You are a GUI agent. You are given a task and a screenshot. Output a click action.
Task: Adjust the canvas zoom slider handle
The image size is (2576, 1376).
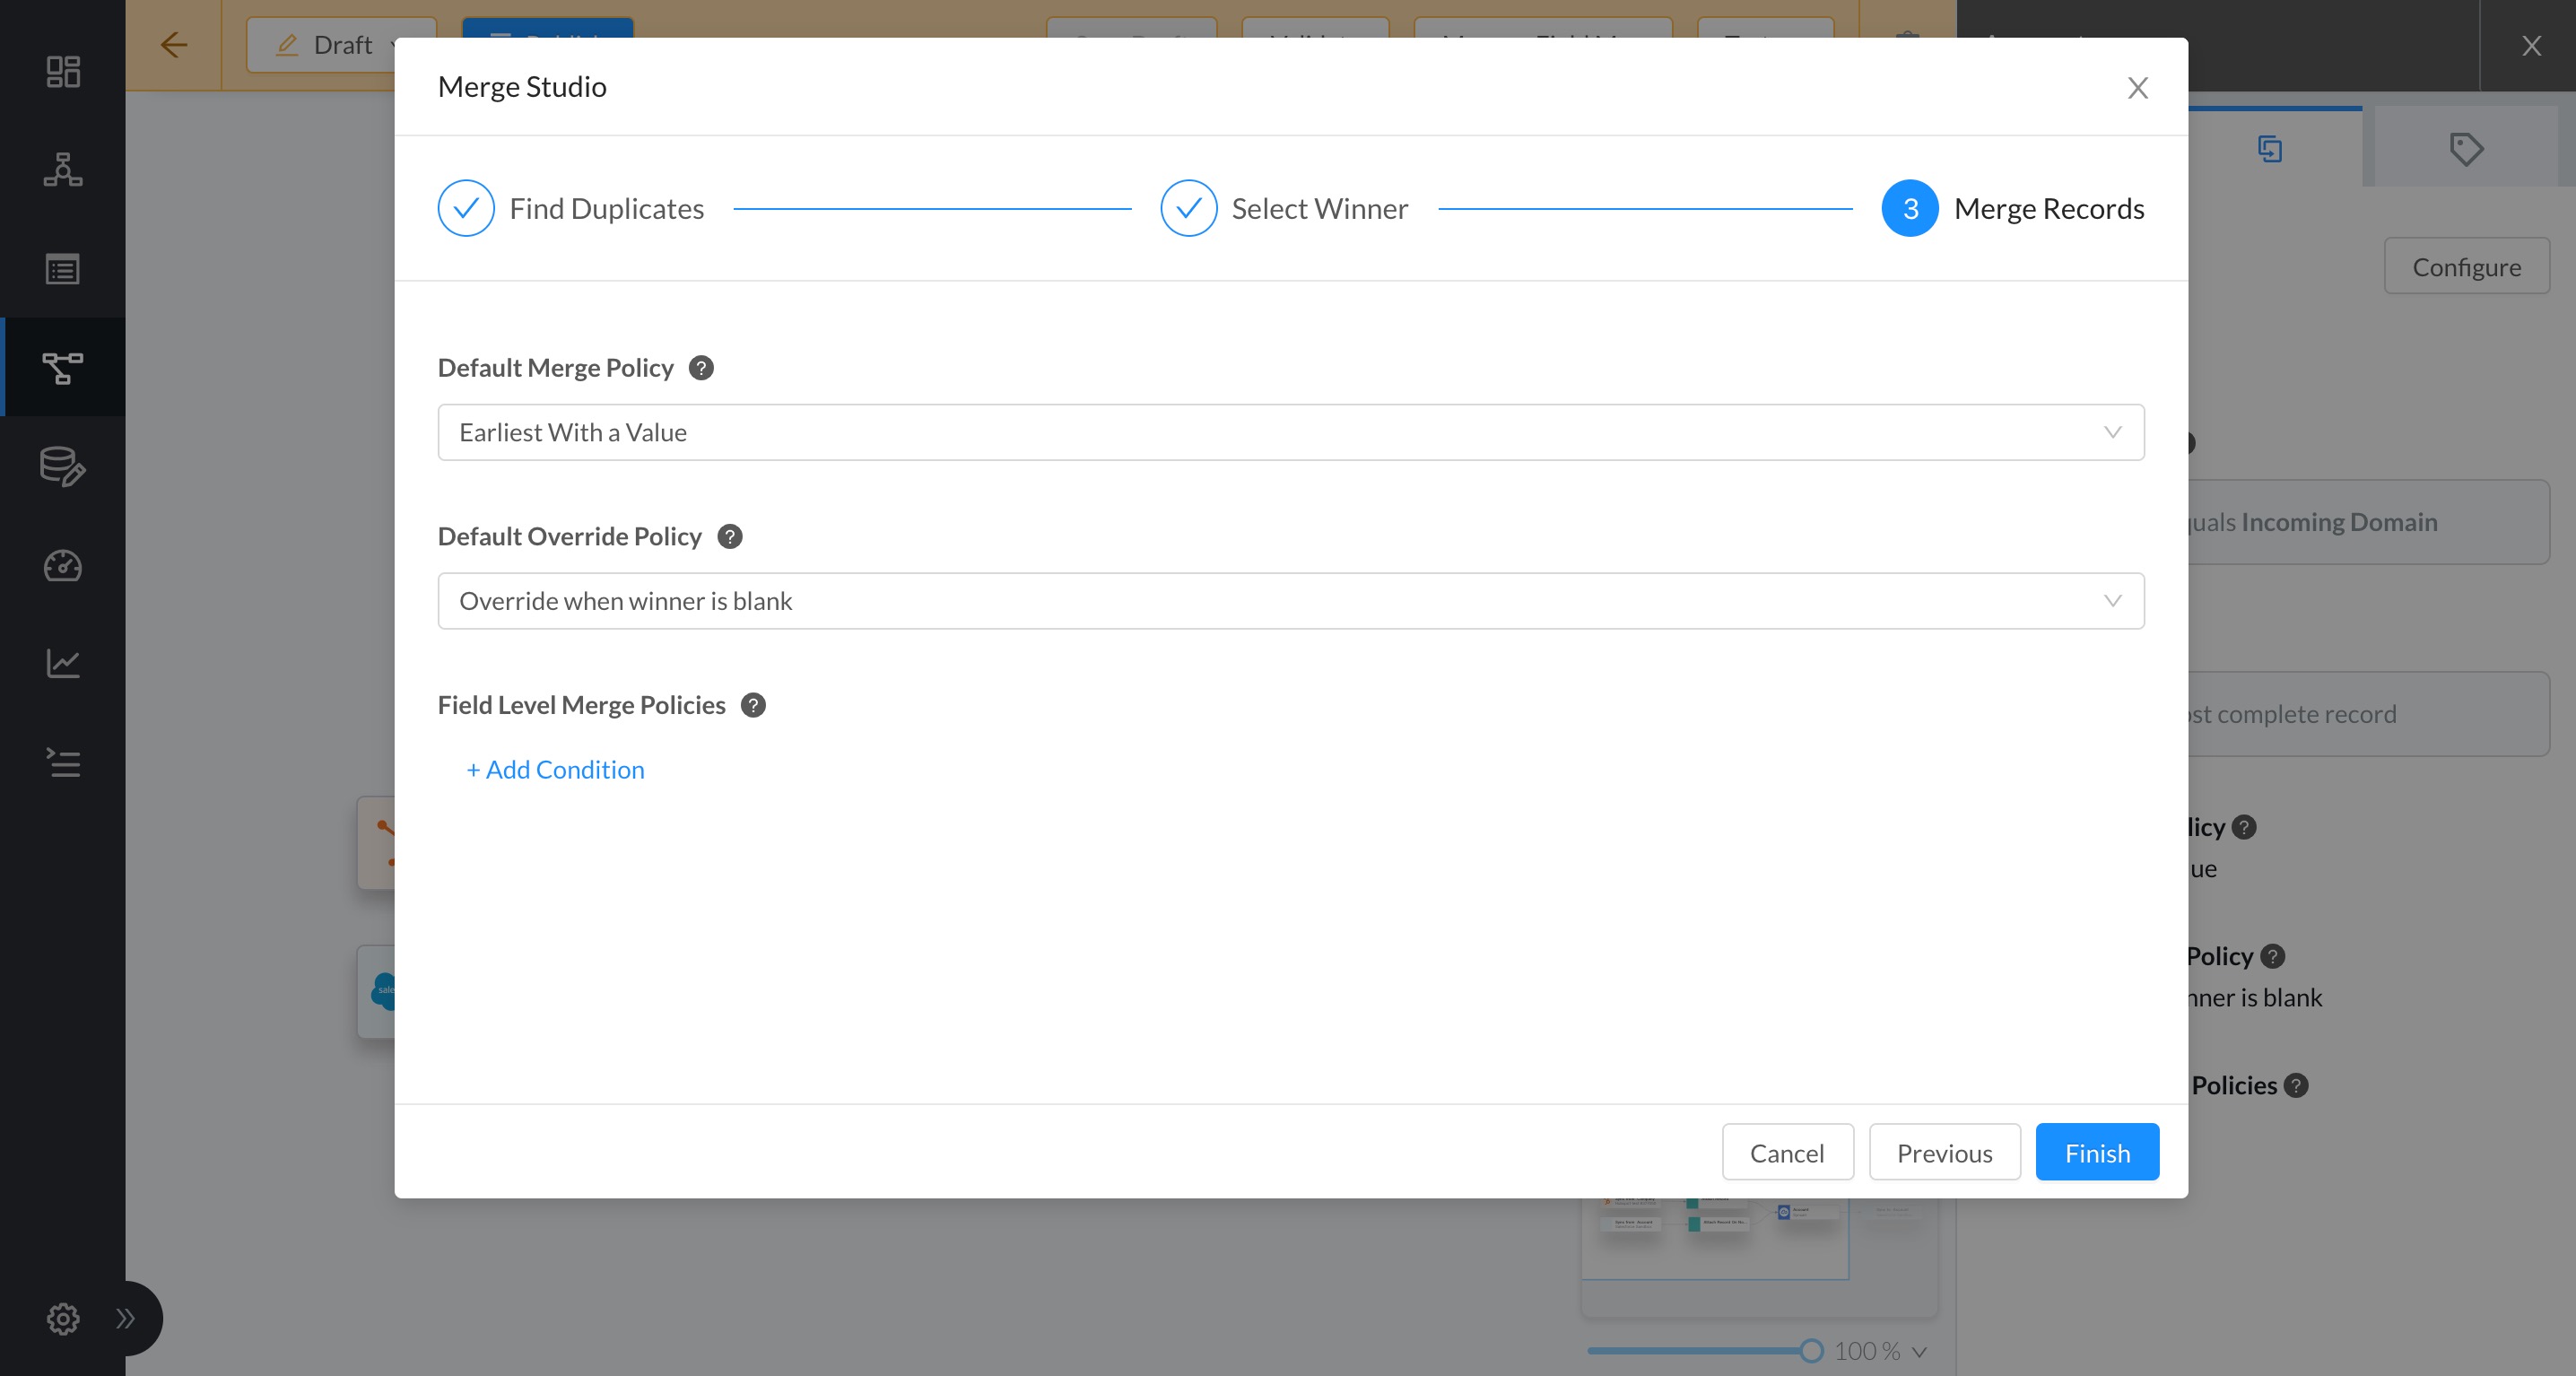pos(1811,1351)
